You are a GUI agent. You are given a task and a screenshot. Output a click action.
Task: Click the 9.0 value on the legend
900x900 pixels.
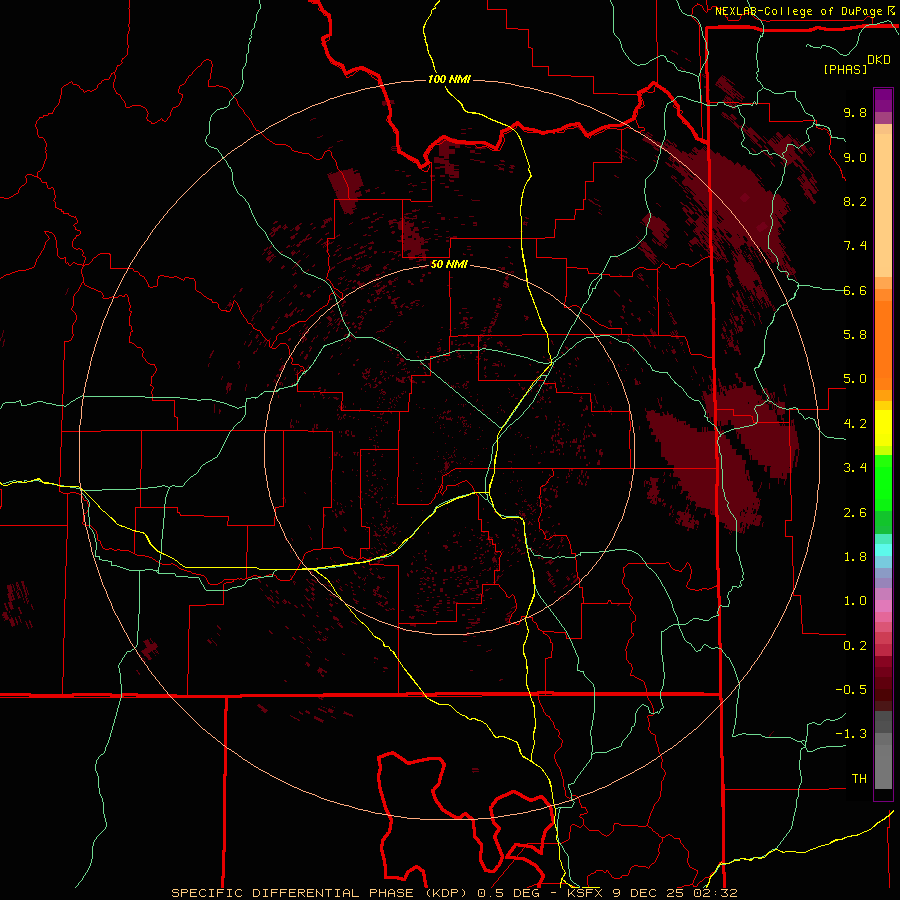(x=855, y=157)
